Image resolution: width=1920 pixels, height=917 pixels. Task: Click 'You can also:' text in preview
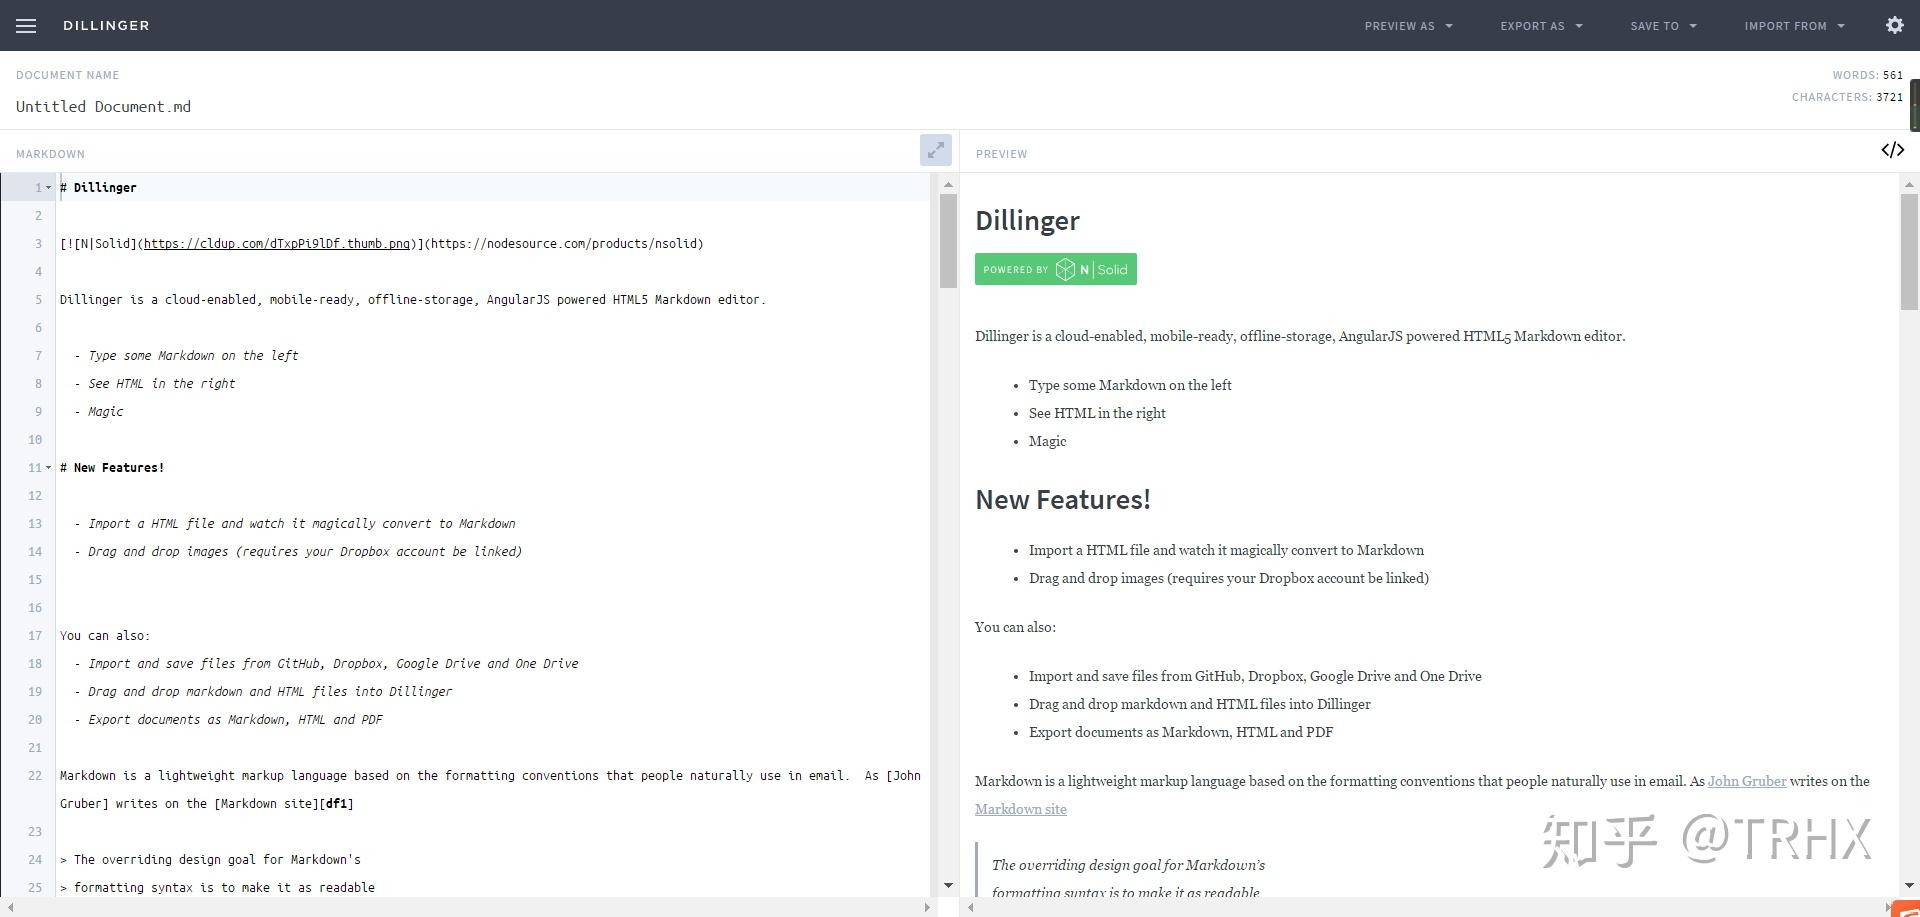(x=1015, y=628)
